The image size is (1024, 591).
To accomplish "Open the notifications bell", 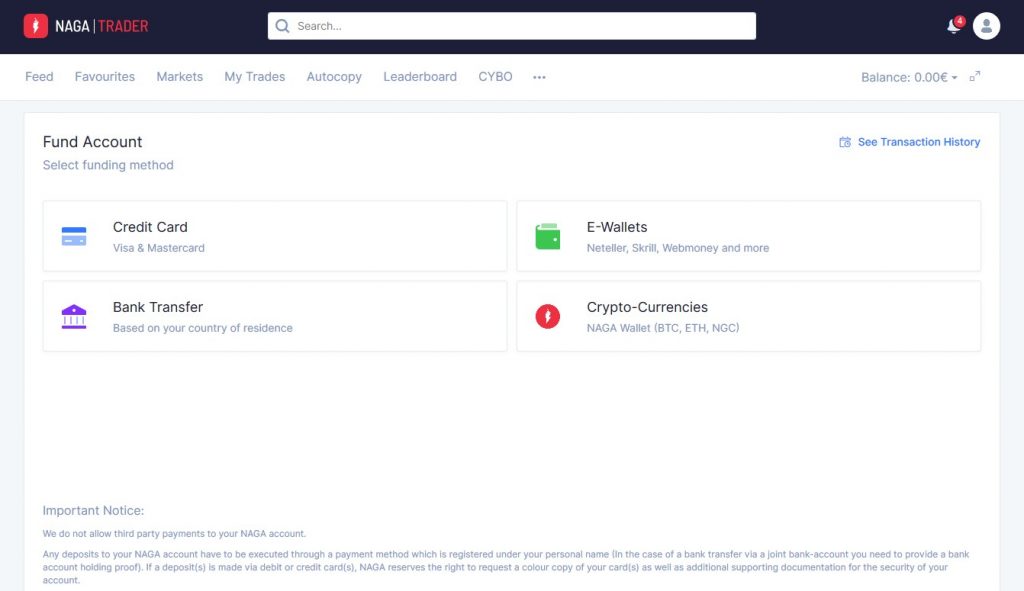I will click(955, 25).
